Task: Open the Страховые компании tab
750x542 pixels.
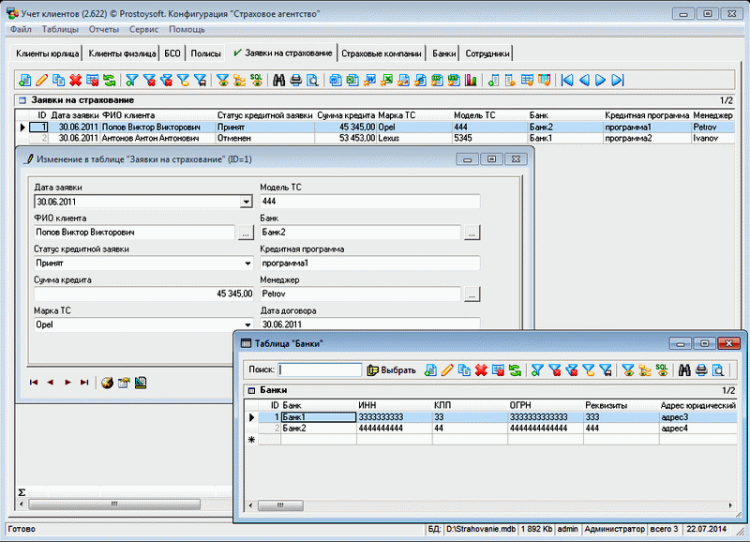Action: pyautogui.click(x=381, y=53)
